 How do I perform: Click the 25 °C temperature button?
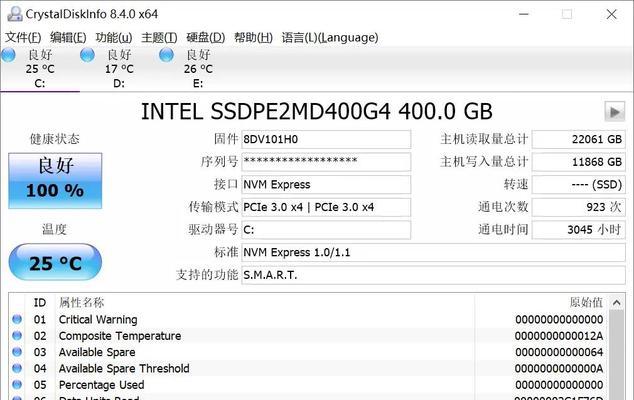55,262
